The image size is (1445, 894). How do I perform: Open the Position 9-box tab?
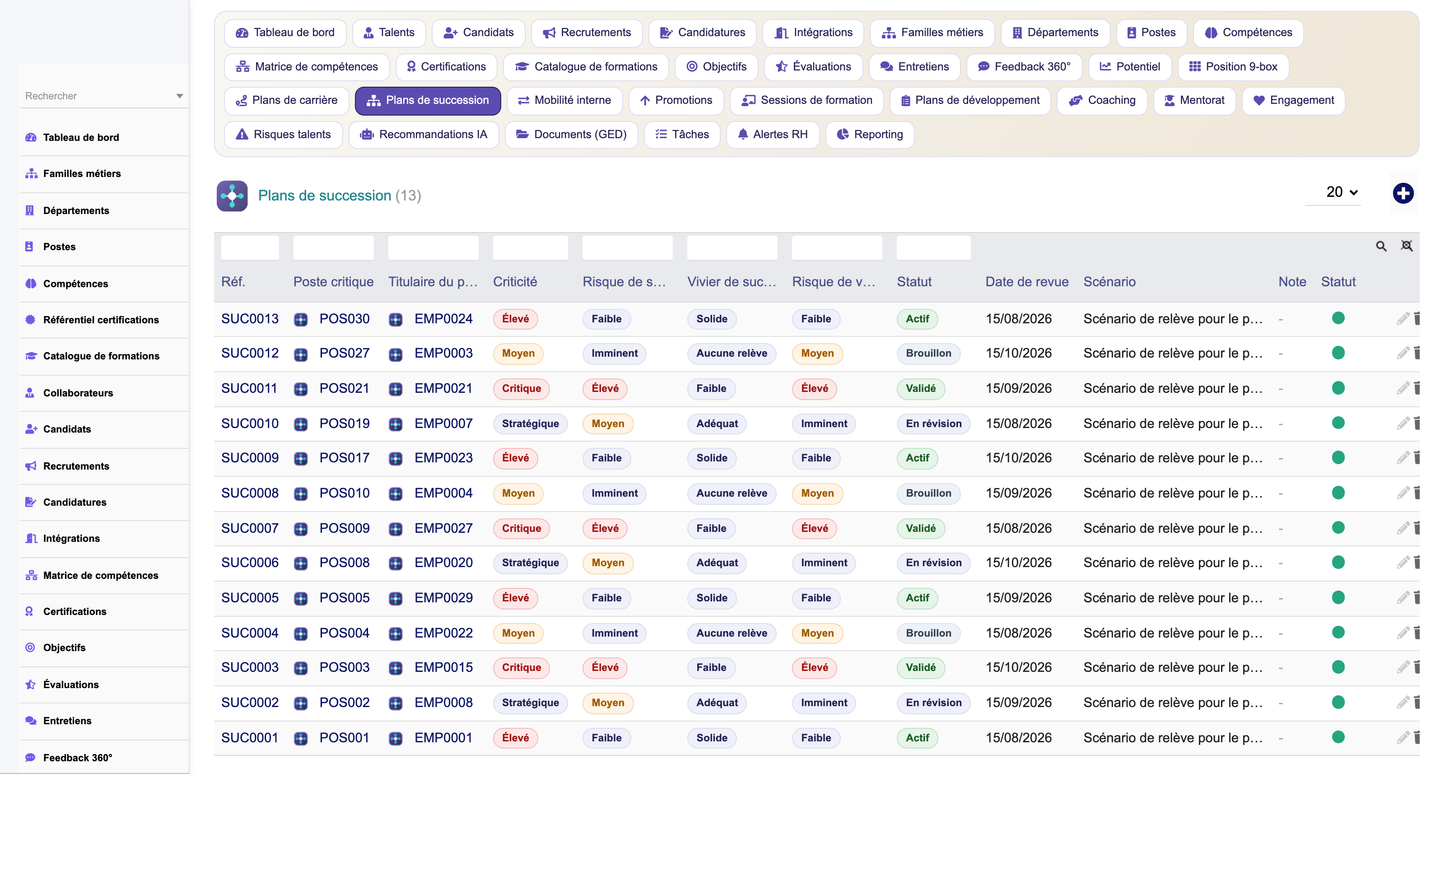[1233, 67]
